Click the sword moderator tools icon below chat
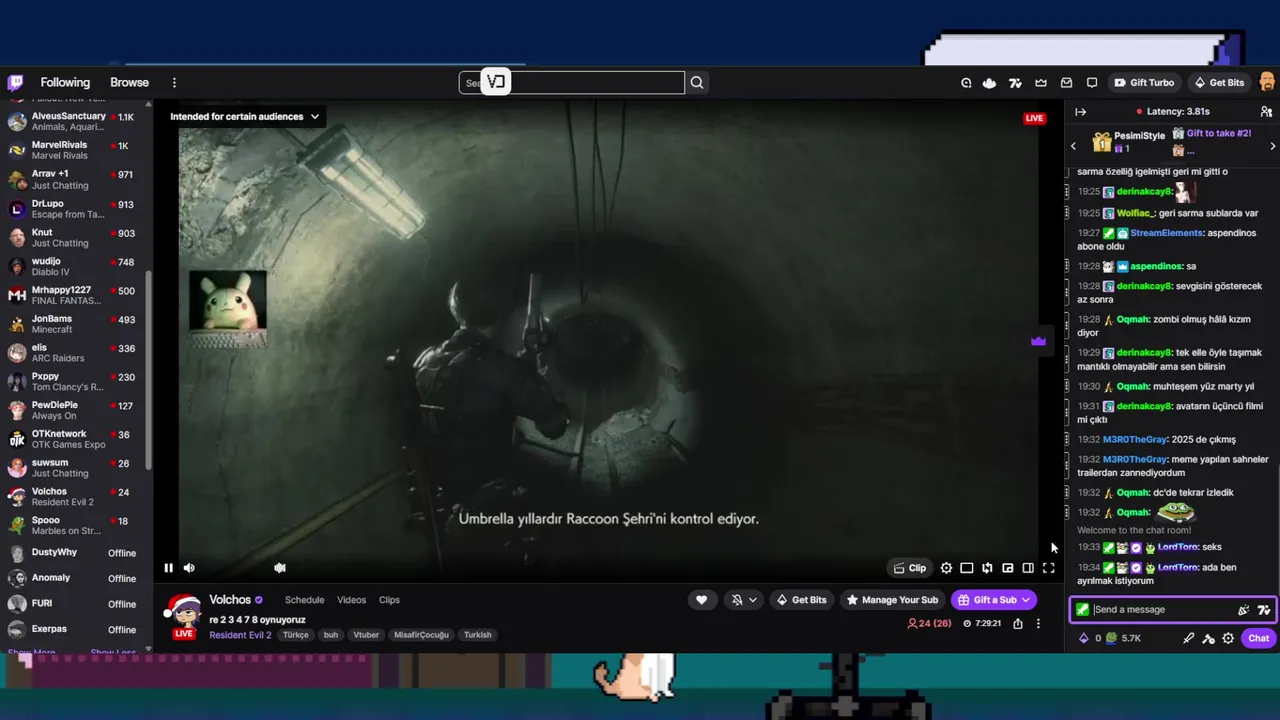The image size is (1280, 720). pos(1188,638)
